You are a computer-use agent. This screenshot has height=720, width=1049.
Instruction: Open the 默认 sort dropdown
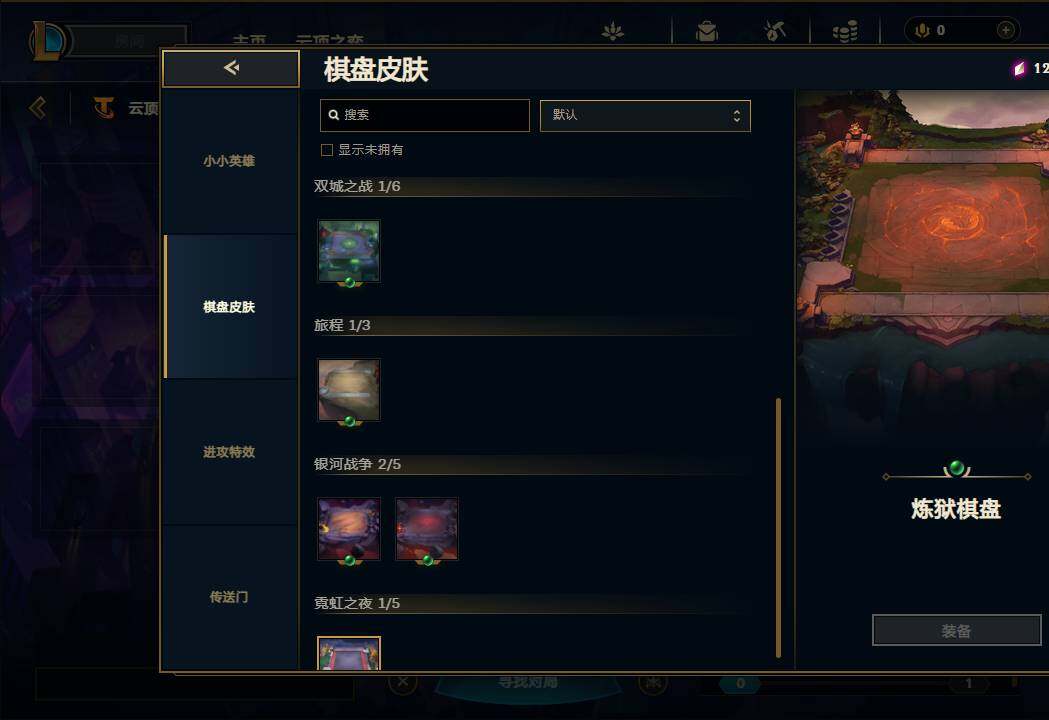coord(645,115)
